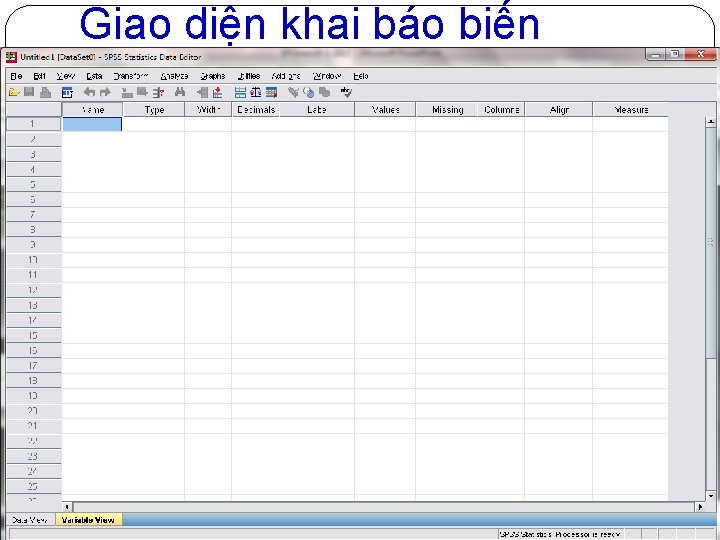Open the Graphs menu

[x=213, y=76]
